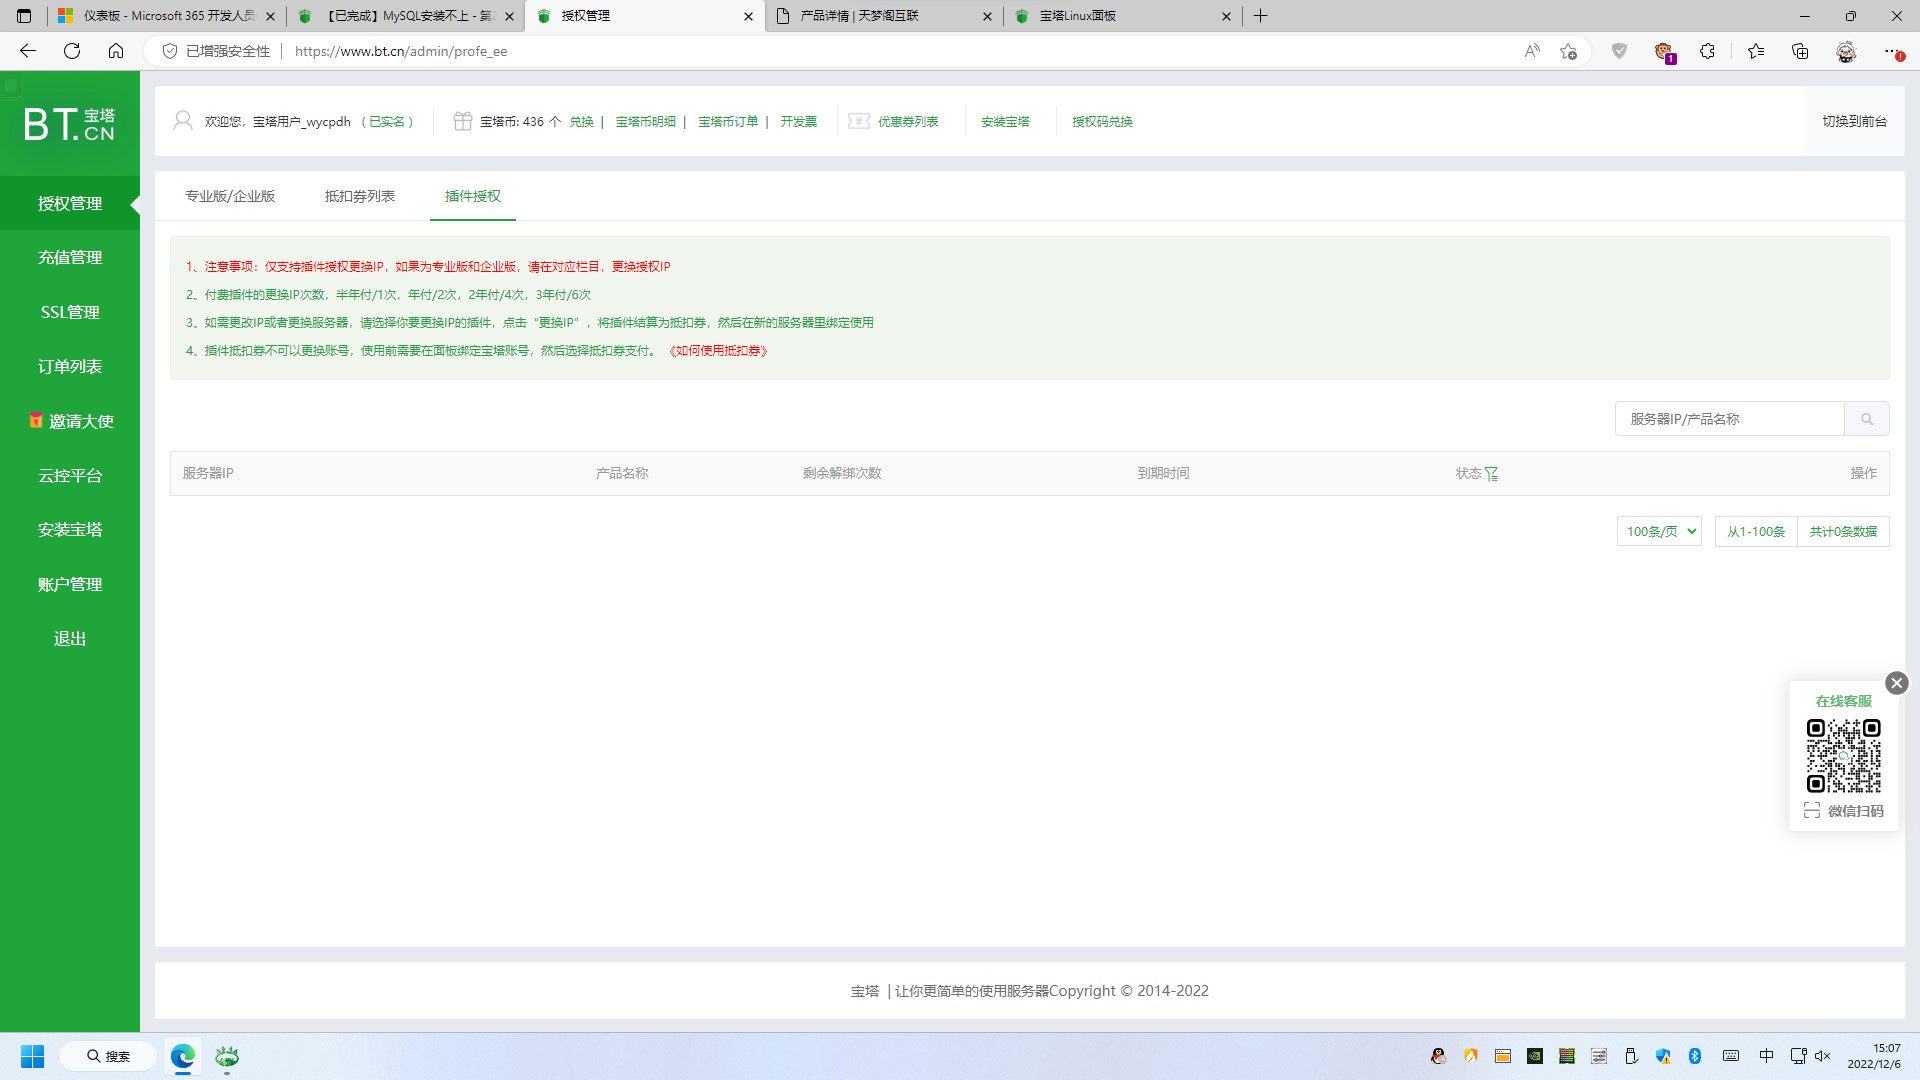This screenshot has height=1080, width=1920.
Task: Click the search magnifier button
Action: point(1866,419)
